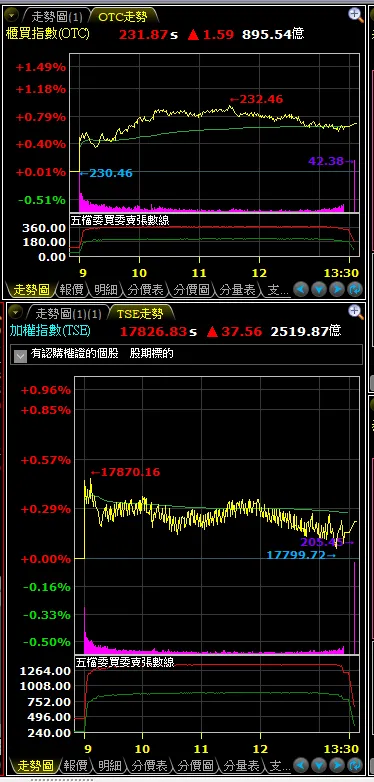Click refresh button in OTC panel
The height and width of the screenshot is (782, 374).
click(355, 289)
